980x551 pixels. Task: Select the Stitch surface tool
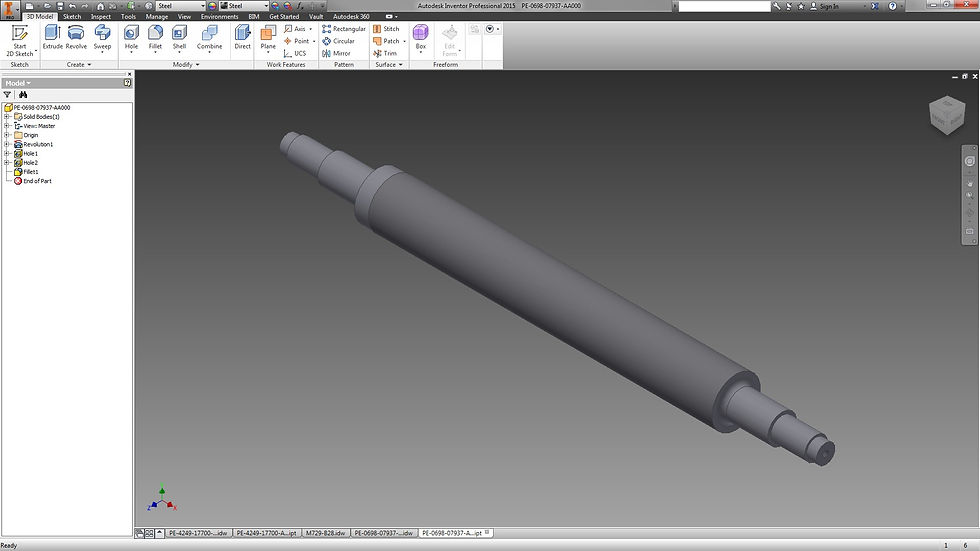386,29
